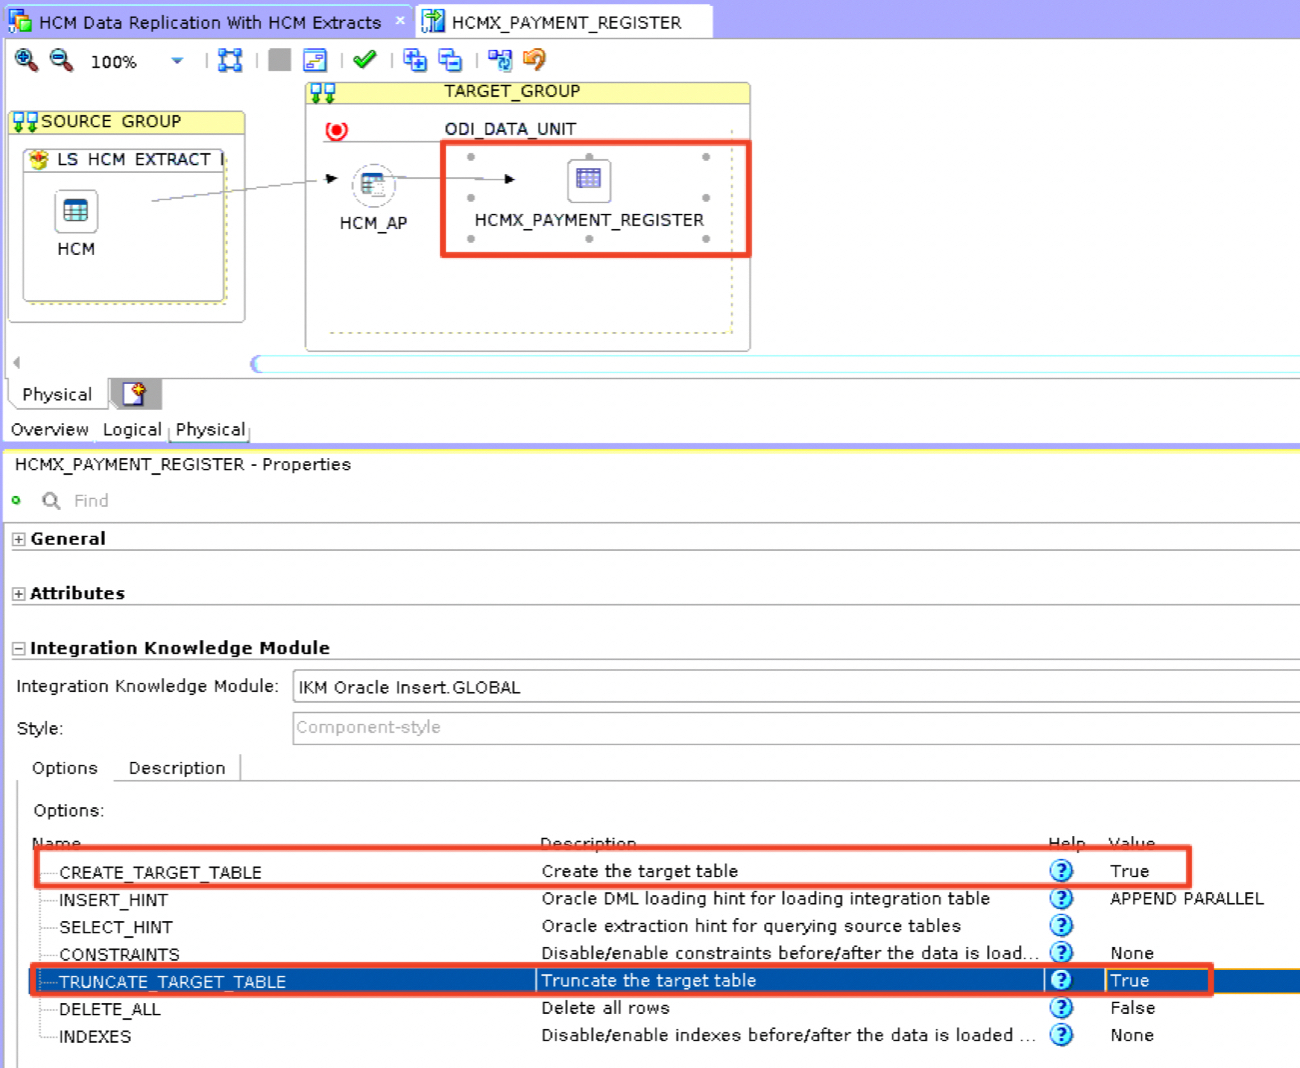
Task: Collapse the Integration Knowledge Module section
Action: 19,649
